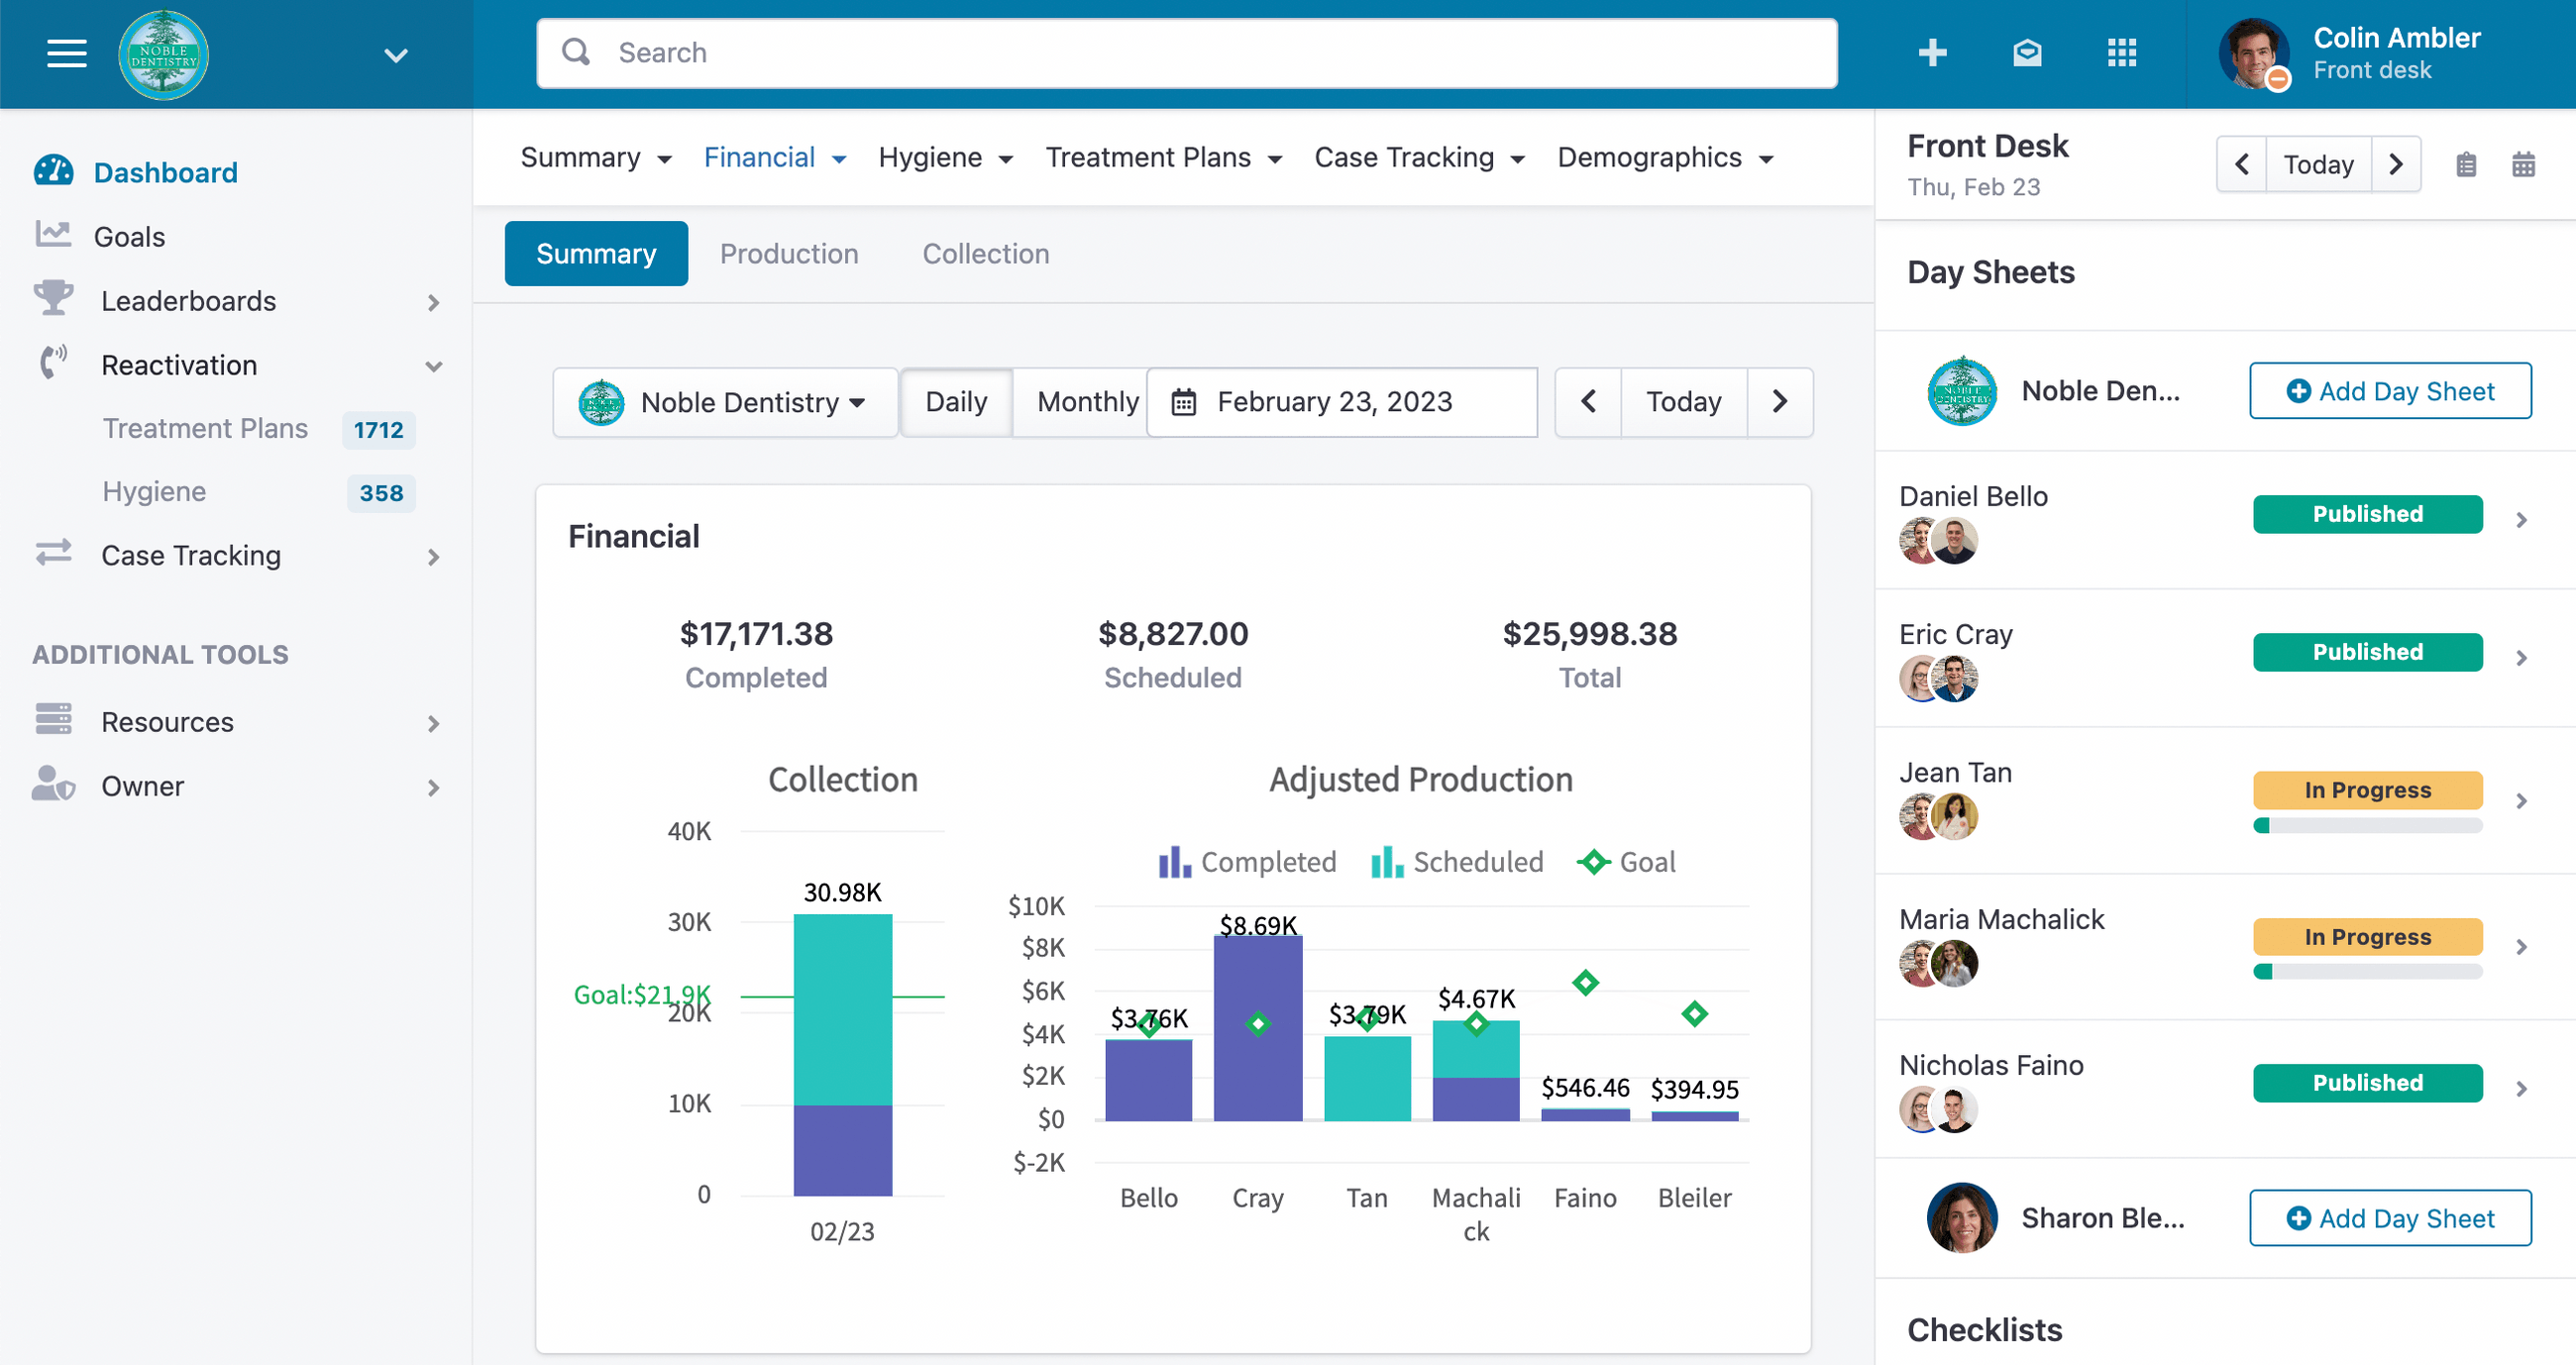The width and height of the screenshot is (2576, 1365).
Task: Expand the Leaderboards sidebar item
Action: pos(433,302)
